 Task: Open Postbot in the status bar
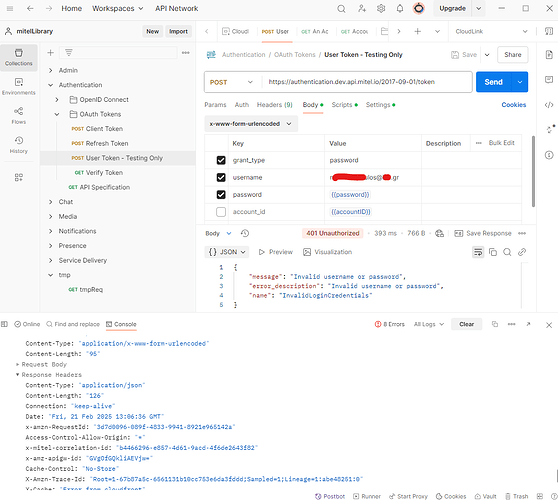pos(330,496)
